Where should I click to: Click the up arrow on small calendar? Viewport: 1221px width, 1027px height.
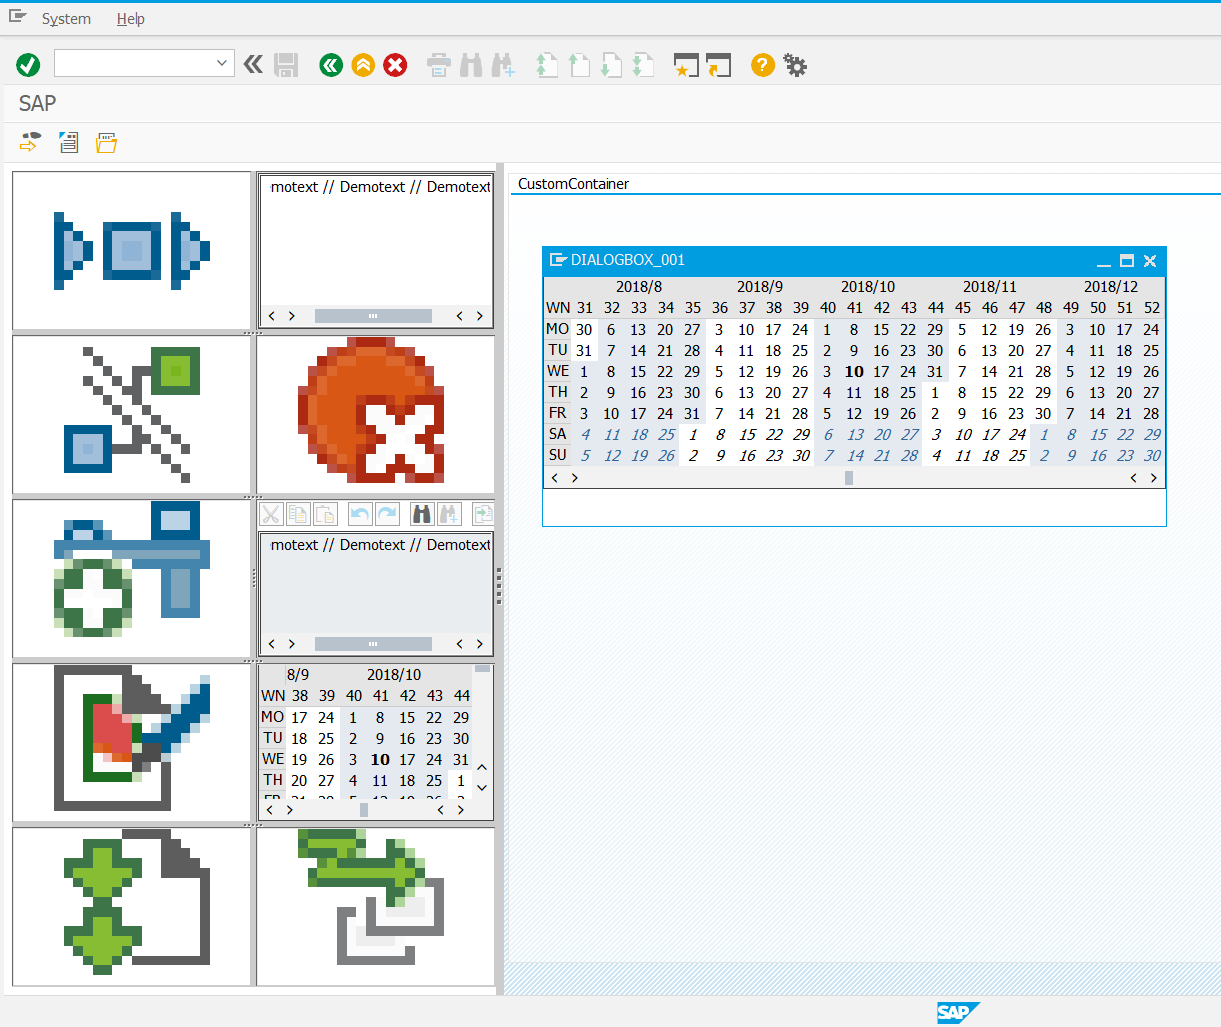482,768
